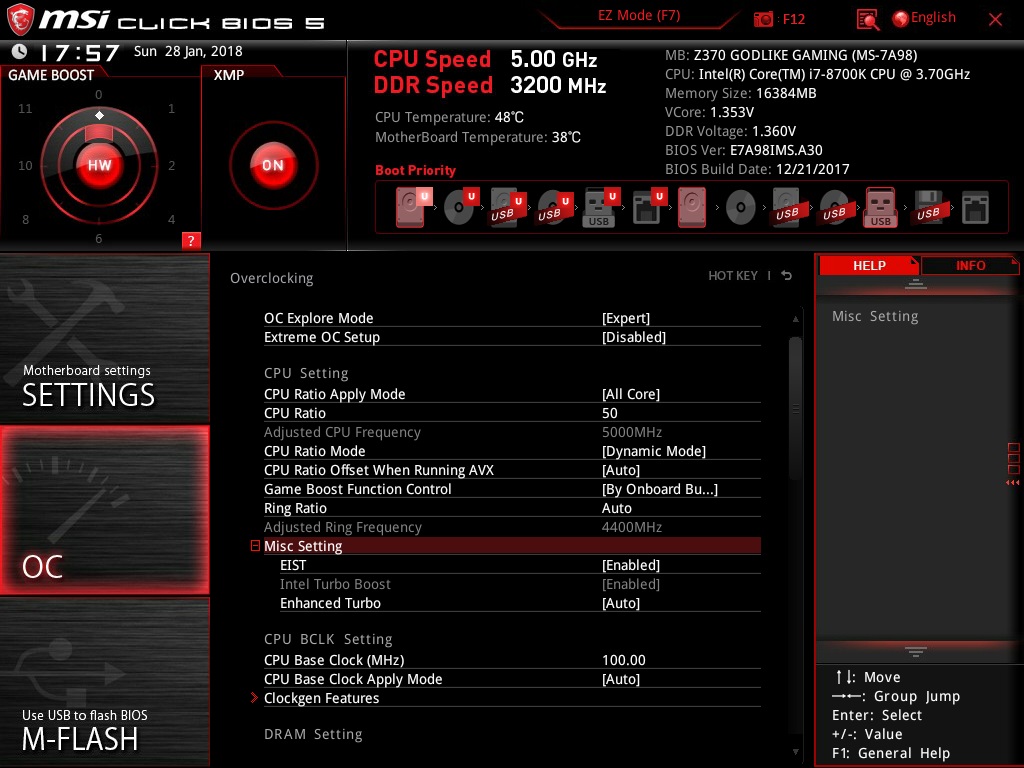Image resolution: width=1024 pixels, height=768 pixels.
Task: Close the BIOS with the X icon
Action: click(995, 20)
